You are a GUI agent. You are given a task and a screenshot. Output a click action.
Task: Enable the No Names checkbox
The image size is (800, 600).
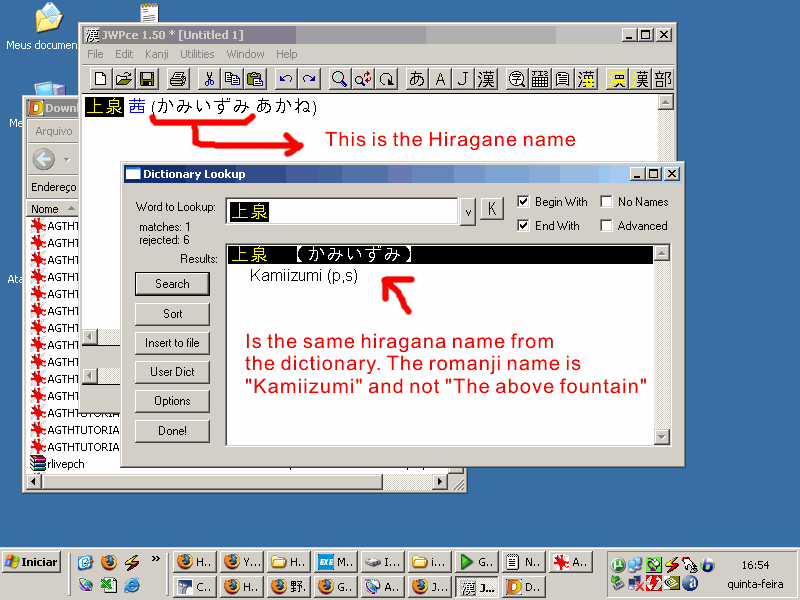coord(606,202)
